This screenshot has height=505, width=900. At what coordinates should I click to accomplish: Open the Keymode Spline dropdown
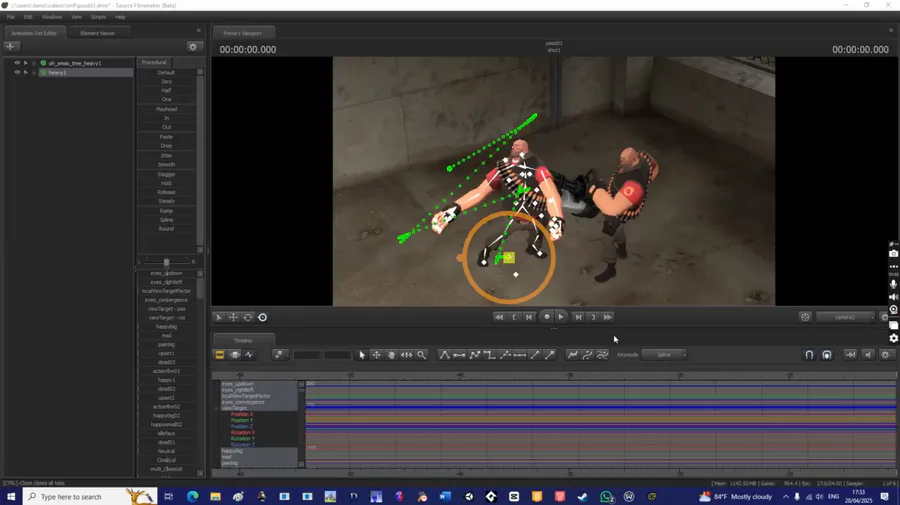pos(664,355)
